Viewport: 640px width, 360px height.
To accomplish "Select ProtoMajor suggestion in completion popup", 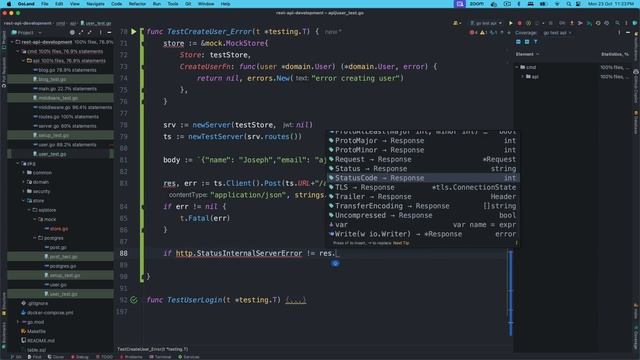I will point(423,141).
